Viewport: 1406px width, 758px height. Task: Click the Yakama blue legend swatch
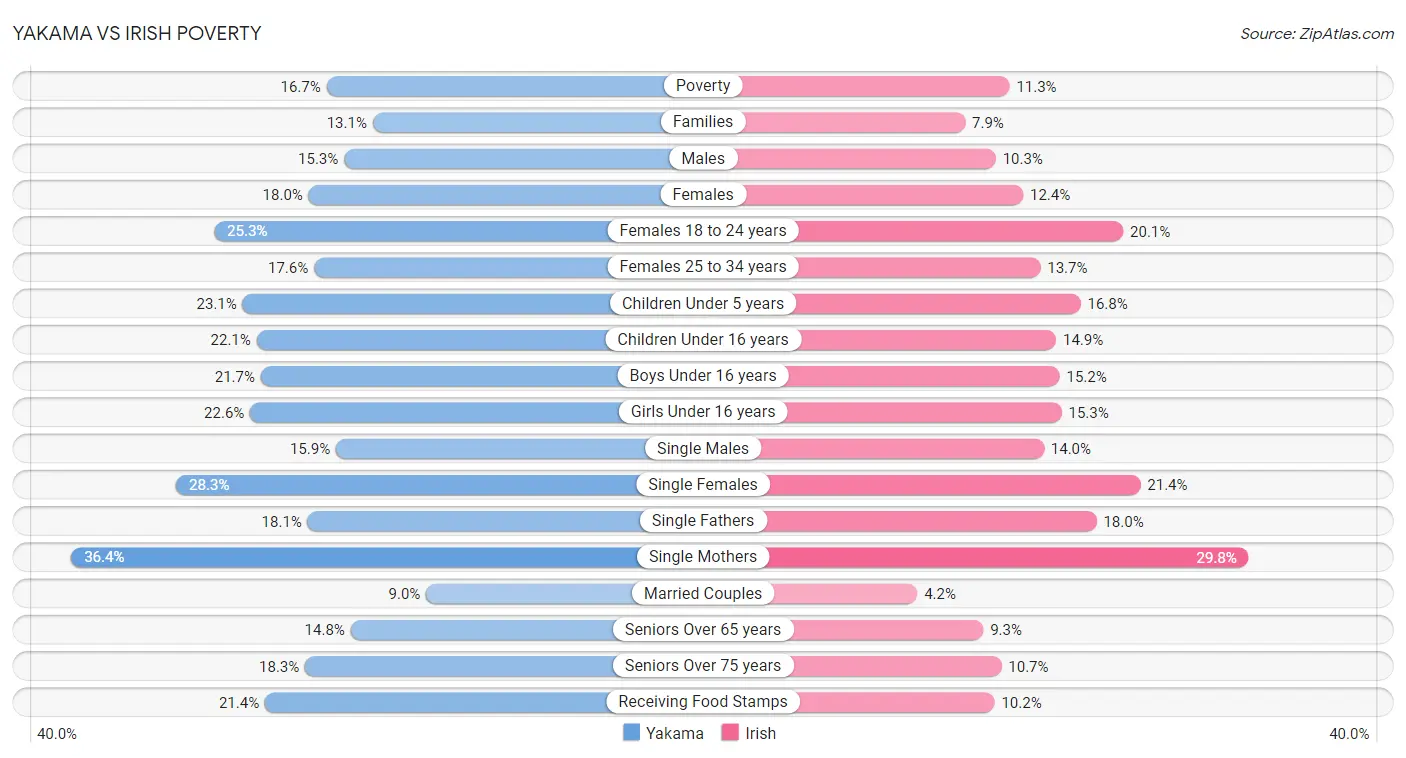[x=631, y=733]
